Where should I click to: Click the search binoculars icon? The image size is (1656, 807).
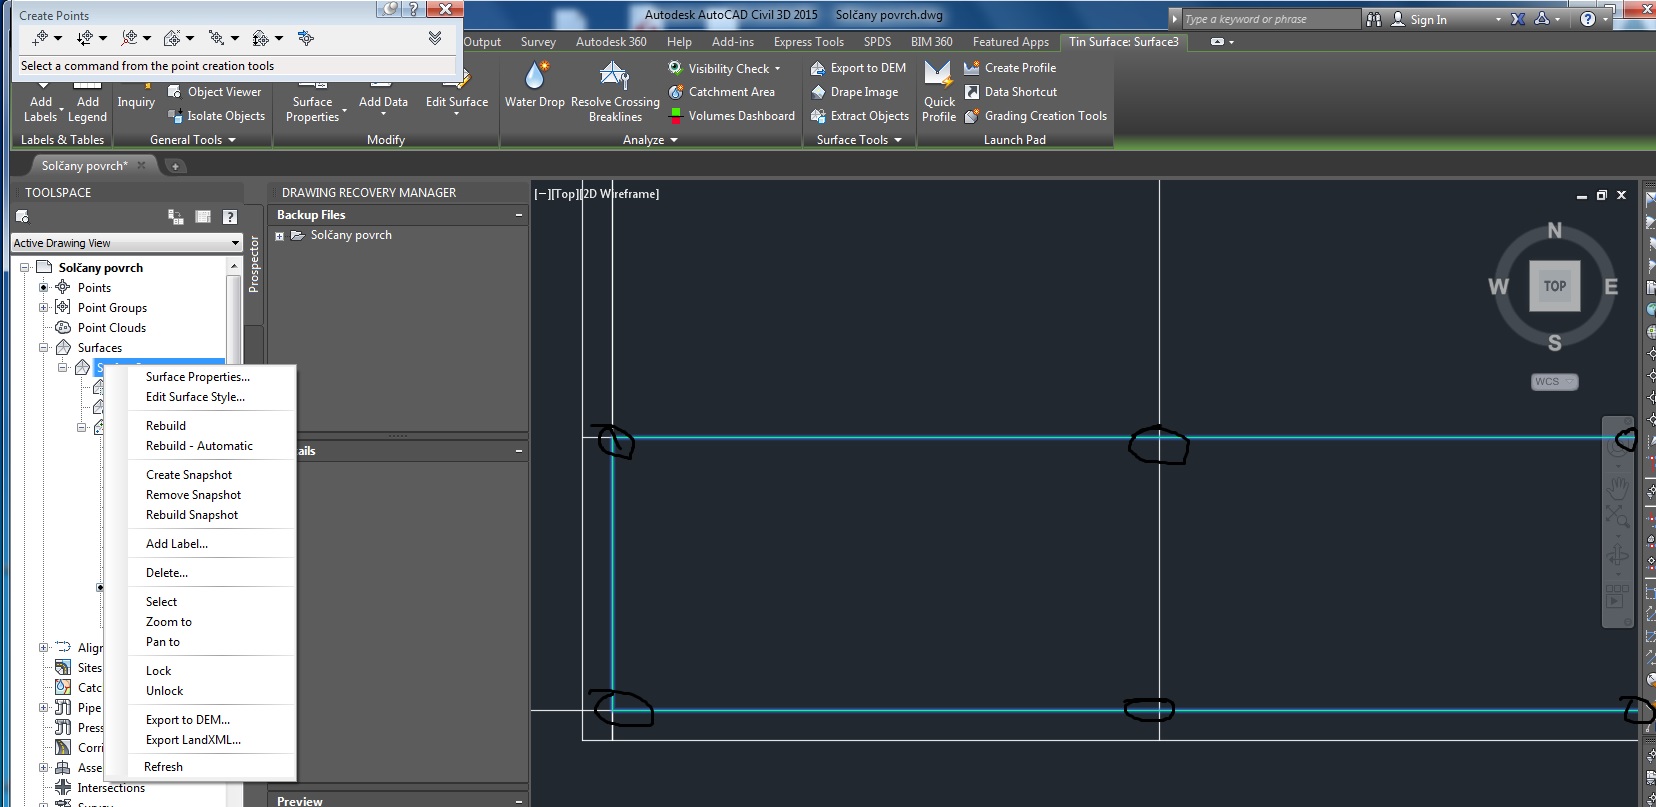tap(1374, 19)
